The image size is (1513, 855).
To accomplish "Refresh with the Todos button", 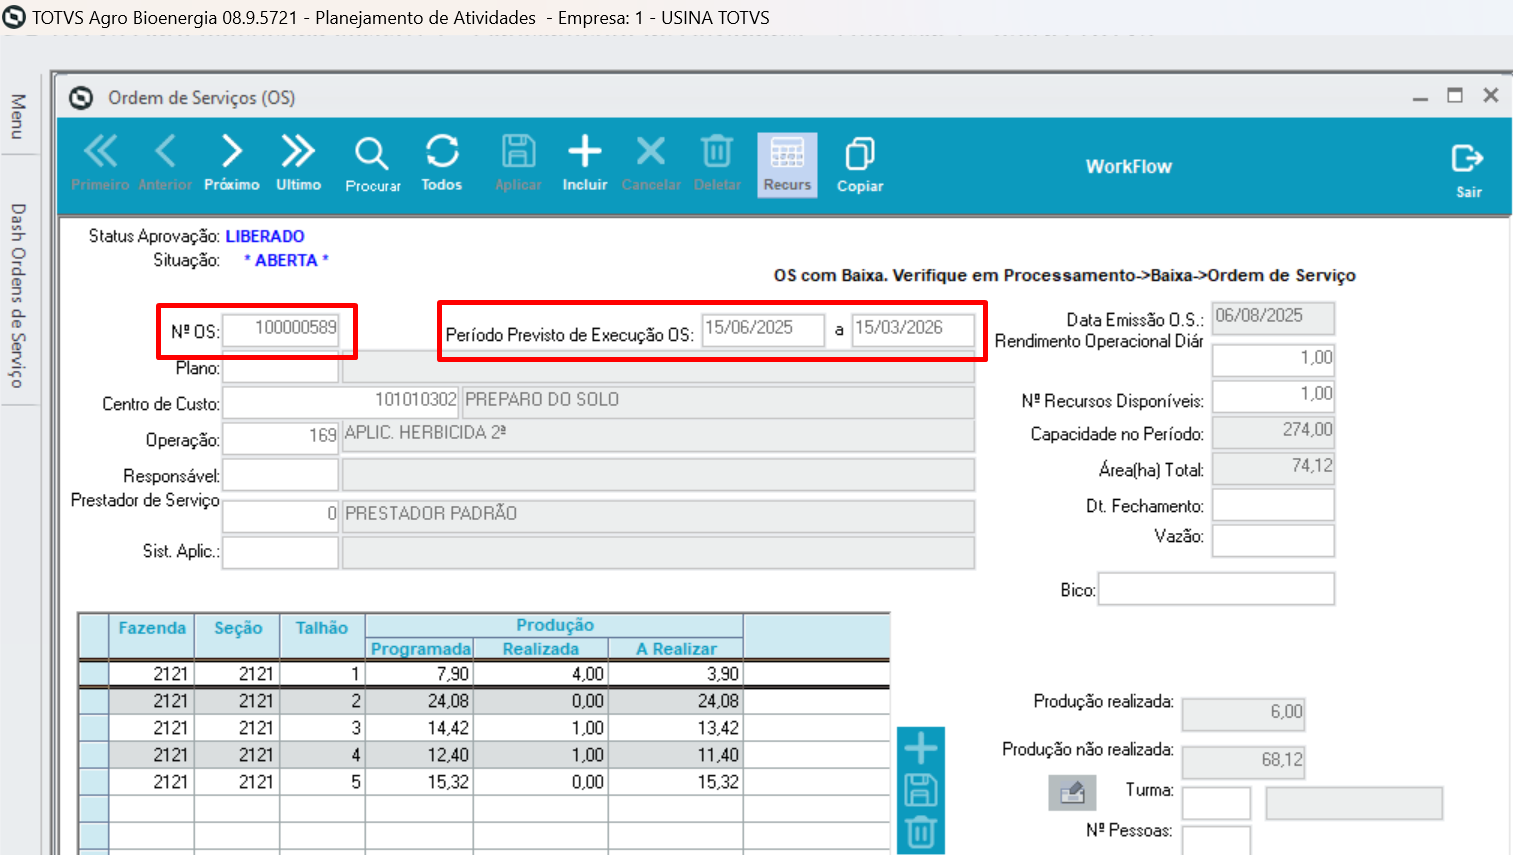I will [x=442, y=163].
